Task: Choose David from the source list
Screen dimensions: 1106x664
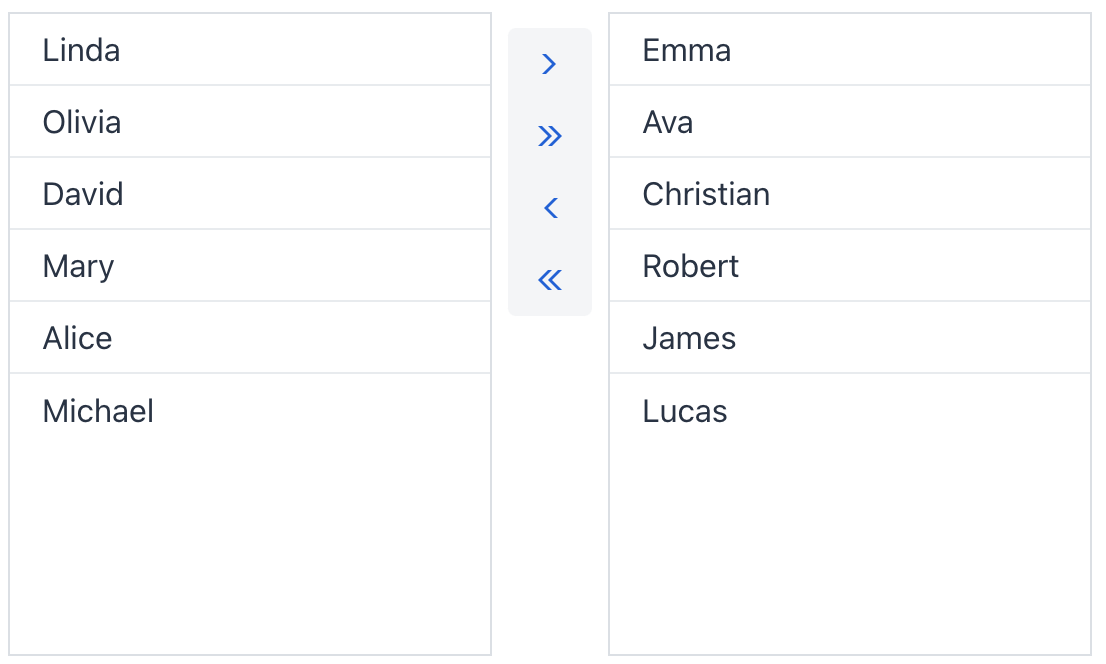Action: [83, 194]
